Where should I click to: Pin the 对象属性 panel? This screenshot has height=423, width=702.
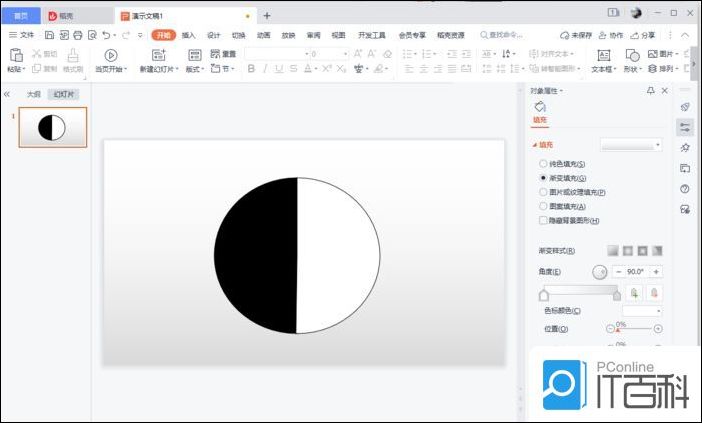click(651, 90)
